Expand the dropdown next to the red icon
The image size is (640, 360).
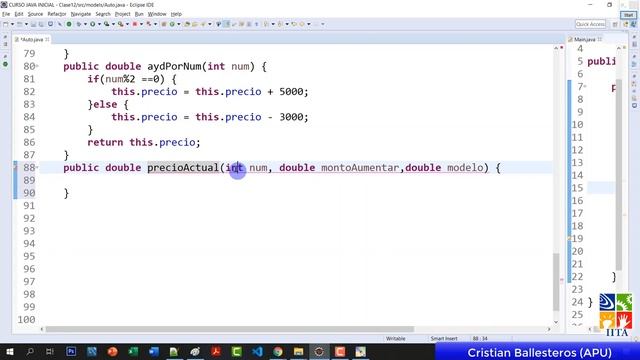pyautogui.click(x=141, y=24)
